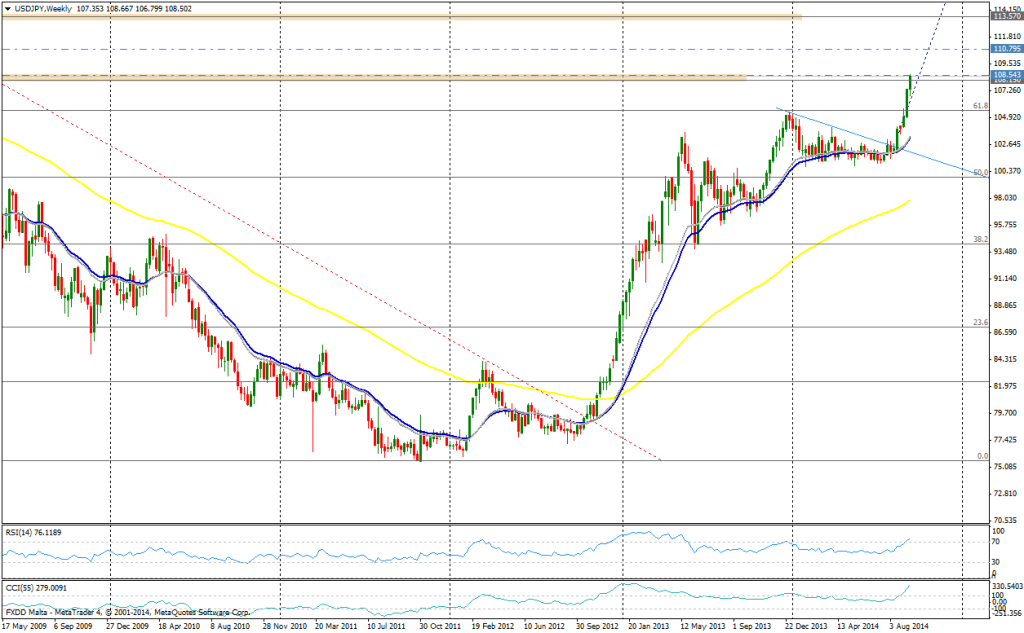Image resolution: width=1024 pixels, height=633 pixels.
Task: Open the chart menu arrow beside USDJPY
Action: pos(8,8)
